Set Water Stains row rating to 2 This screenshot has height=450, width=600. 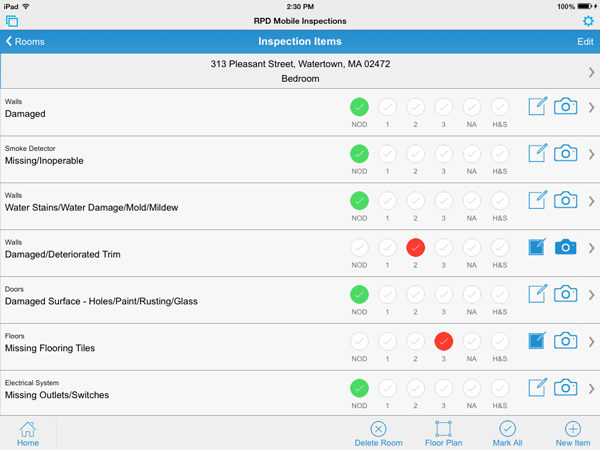[416, 201]
